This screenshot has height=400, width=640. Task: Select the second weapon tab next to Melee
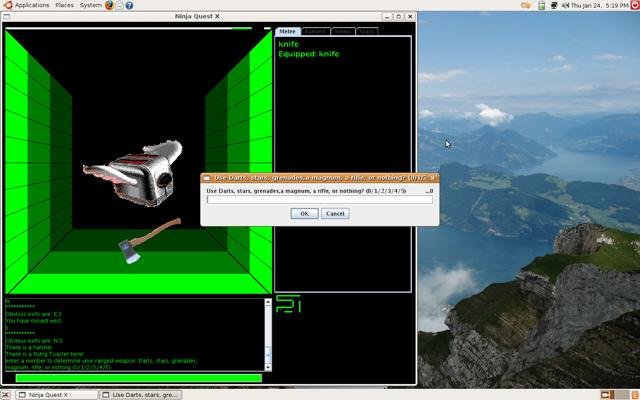pyautogui.click(x=315, y=31)
